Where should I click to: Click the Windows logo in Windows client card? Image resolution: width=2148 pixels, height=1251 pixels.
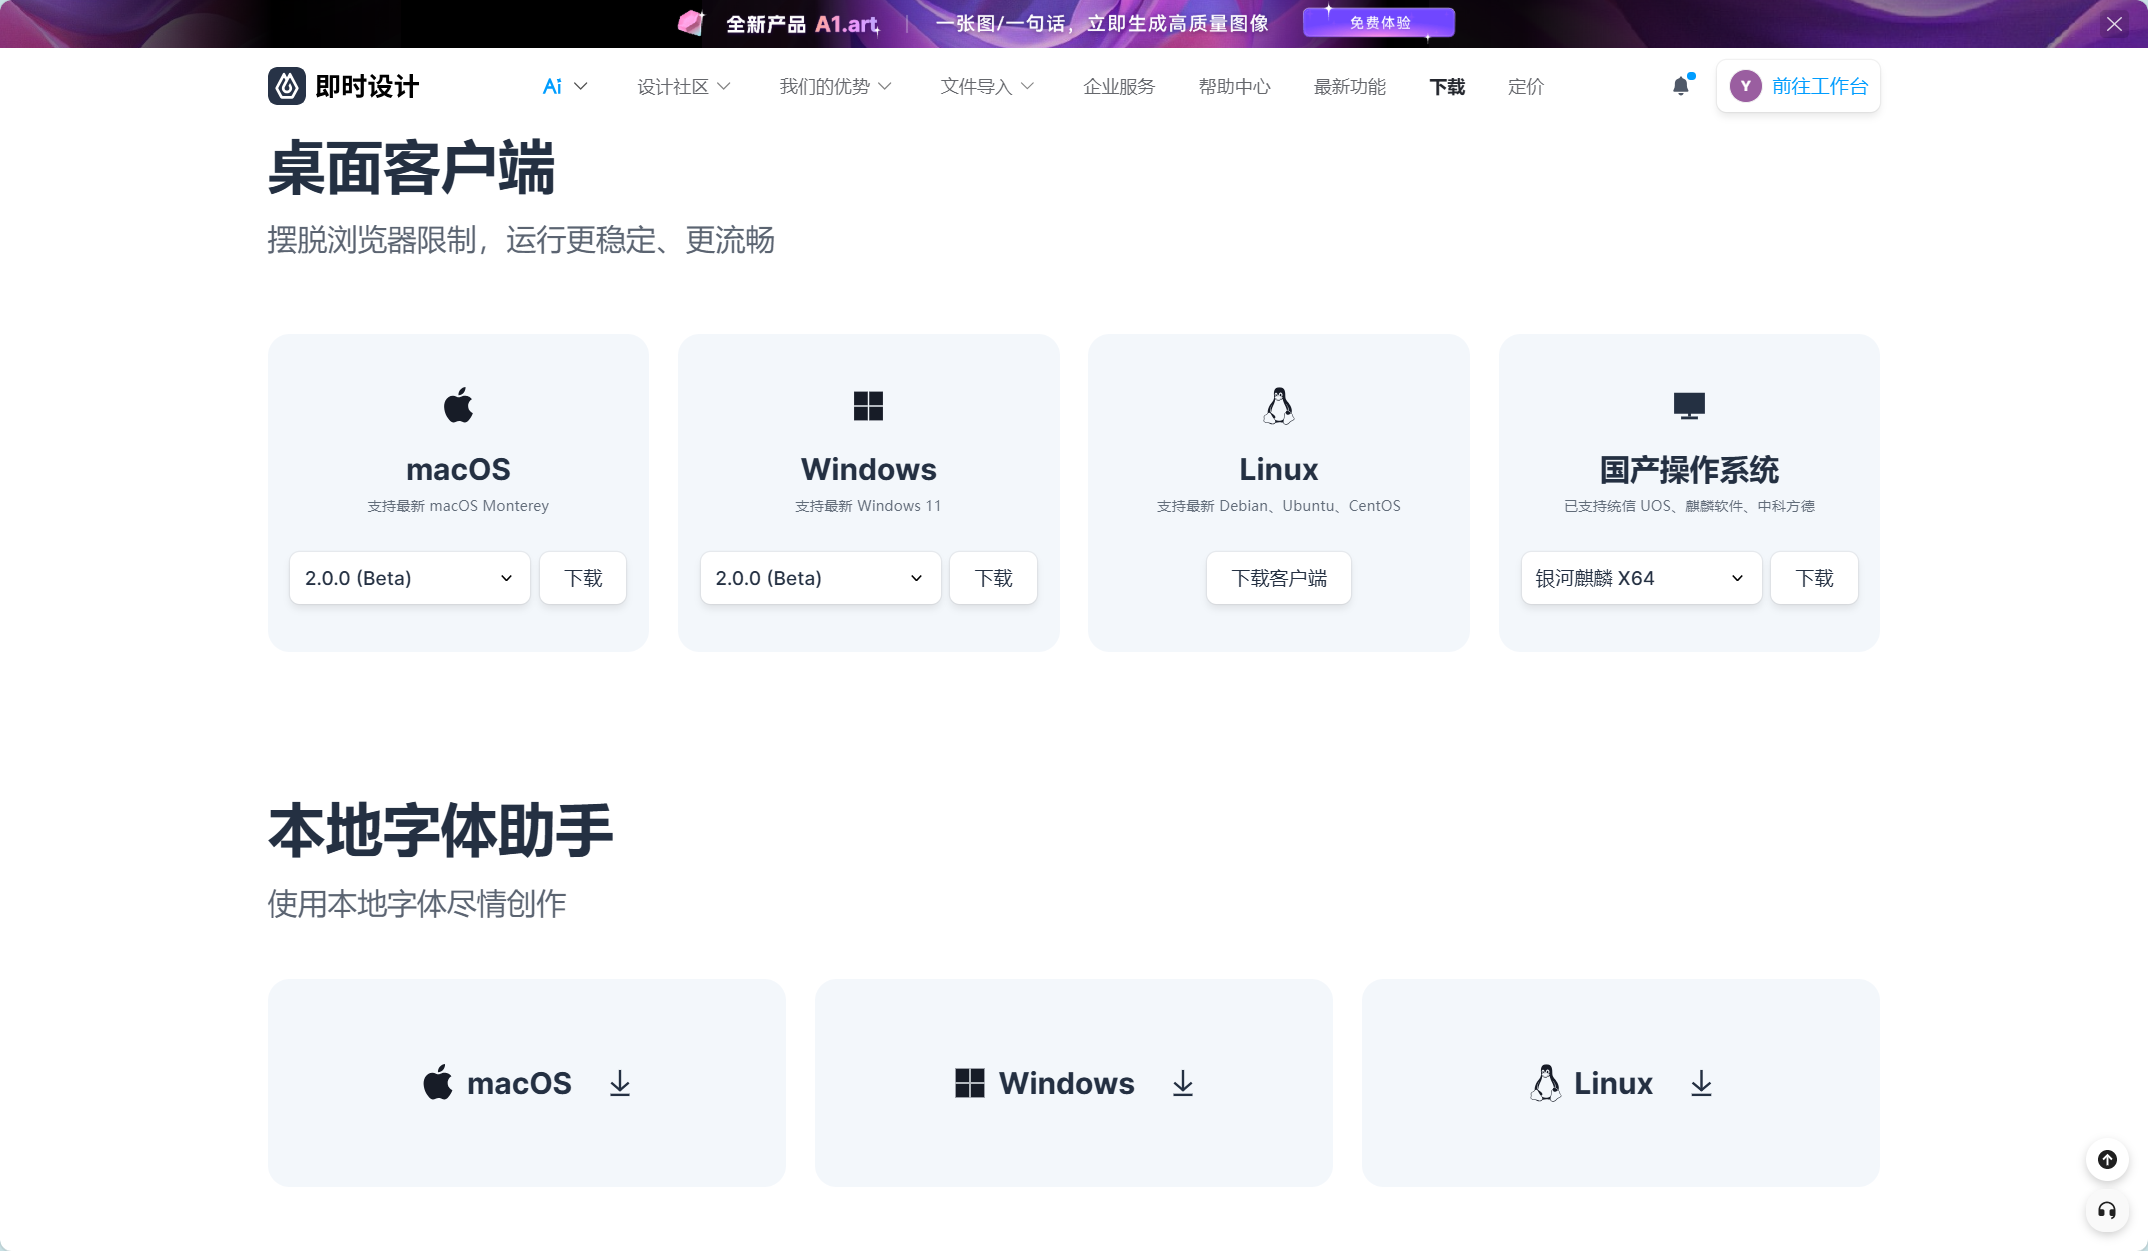tap(868, 405)
